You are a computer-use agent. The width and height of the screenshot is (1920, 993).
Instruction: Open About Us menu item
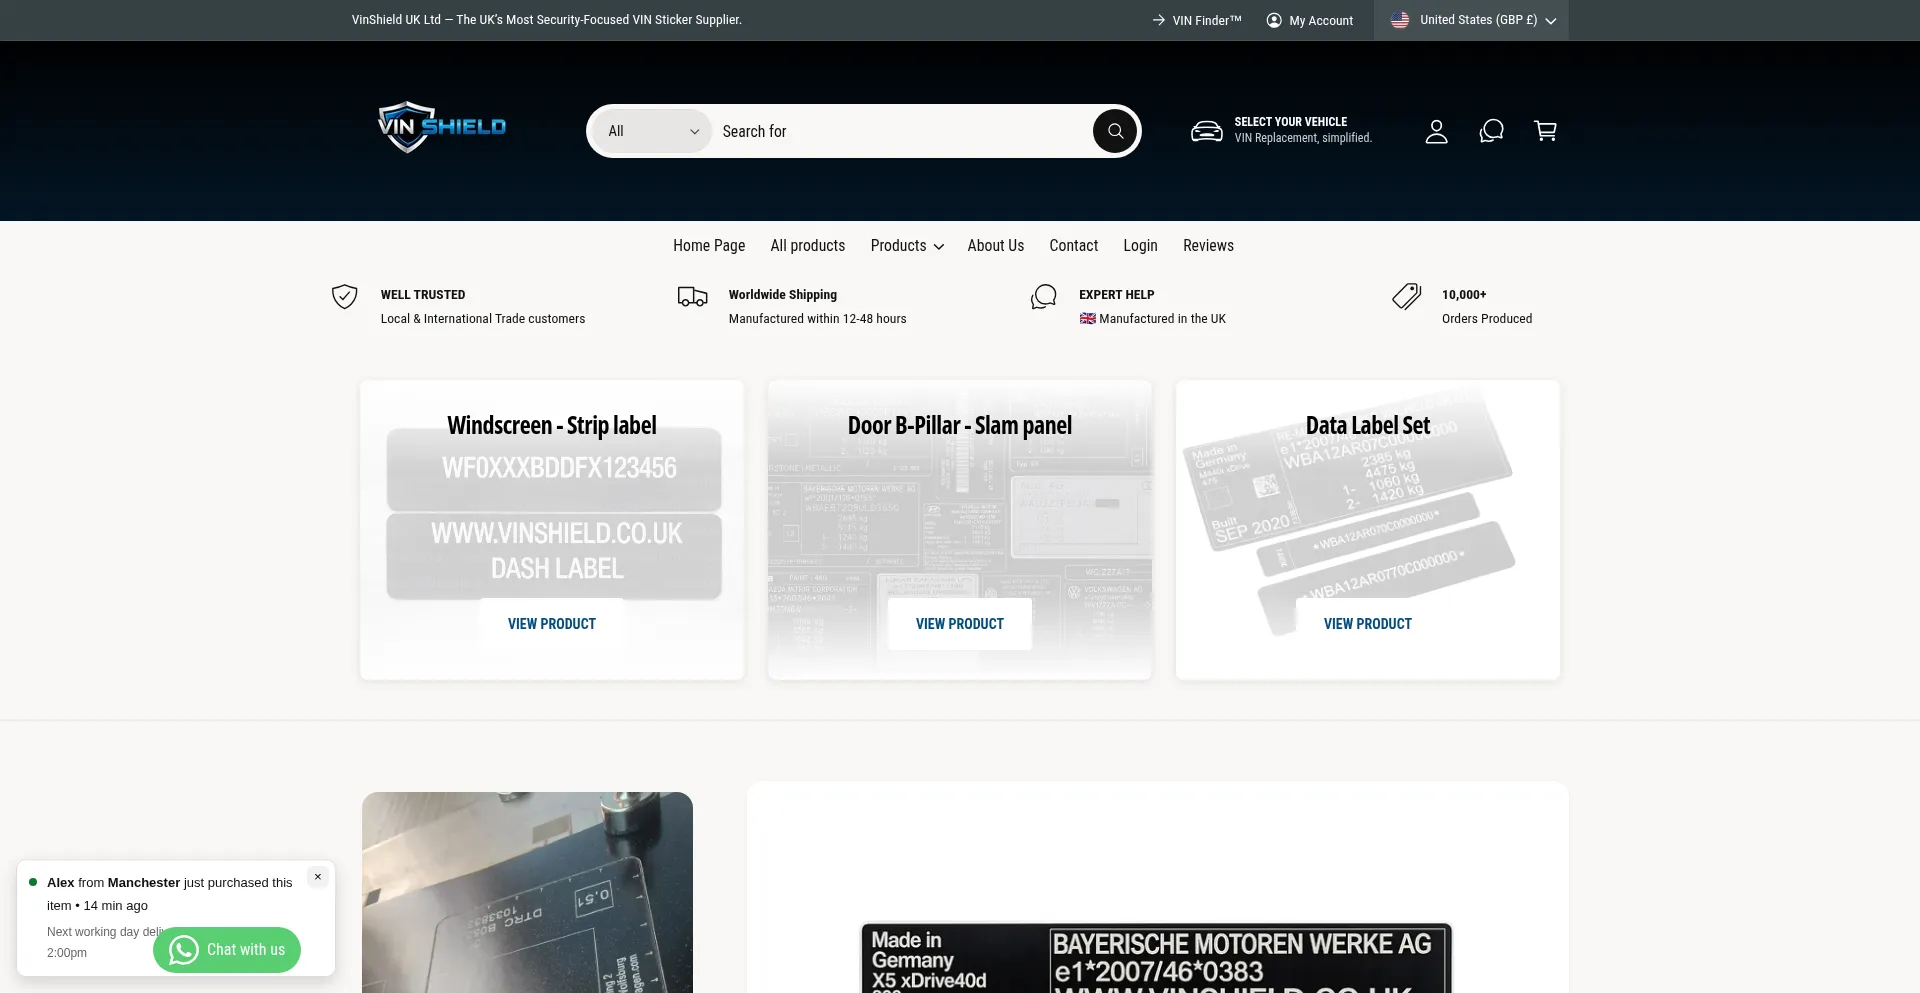(x=996, y=246)
